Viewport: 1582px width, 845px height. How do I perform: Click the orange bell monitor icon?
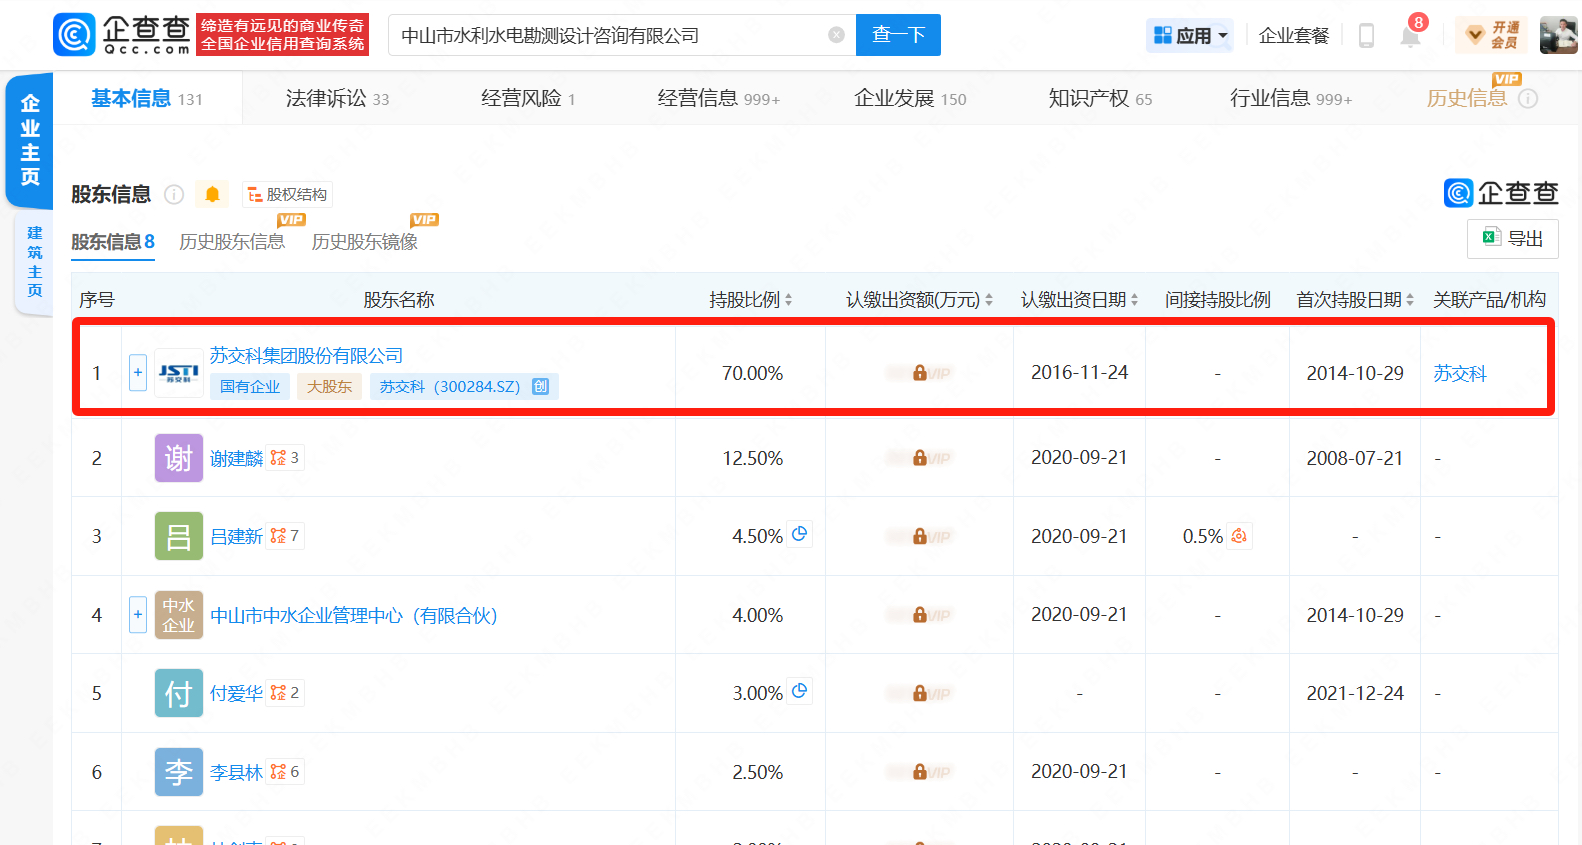(212, 194)
